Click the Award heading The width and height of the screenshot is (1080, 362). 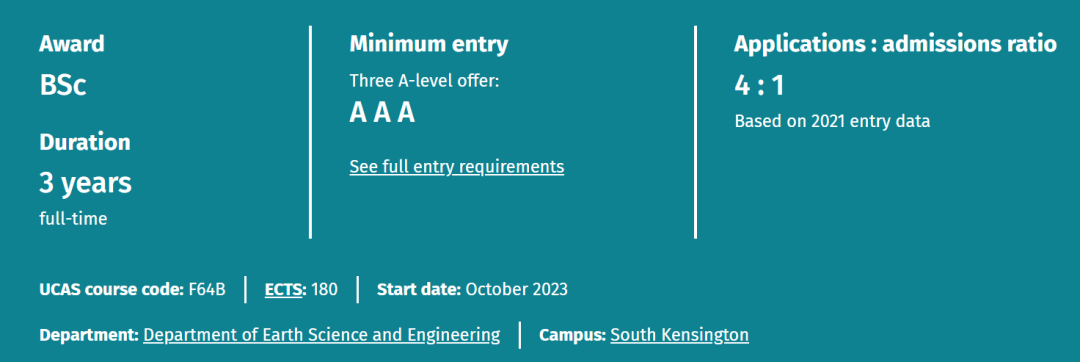[x=72, y=44]
